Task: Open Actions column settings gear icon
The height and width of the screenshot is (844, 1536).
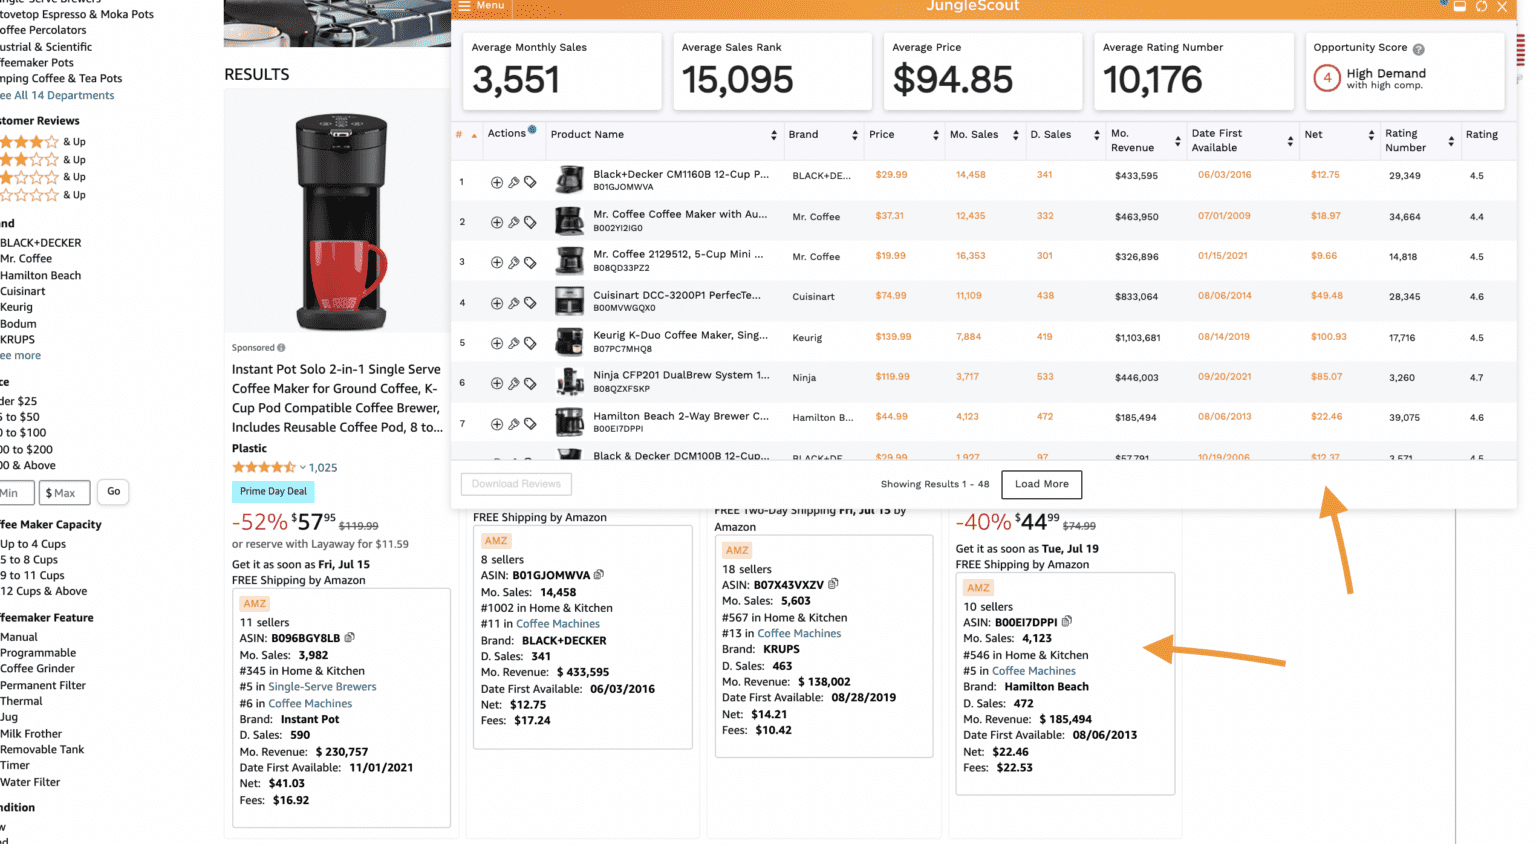Action: tap(533, 131)
